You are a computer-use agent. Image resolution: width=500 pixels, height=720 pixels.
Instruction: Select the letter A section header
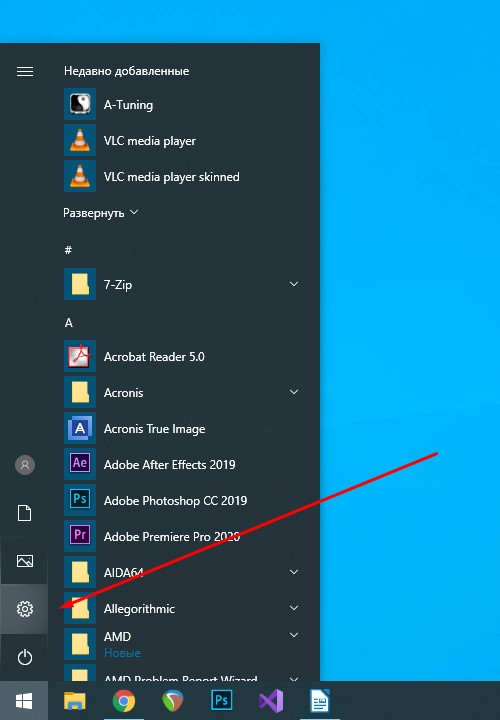click(x=68, y=323)
